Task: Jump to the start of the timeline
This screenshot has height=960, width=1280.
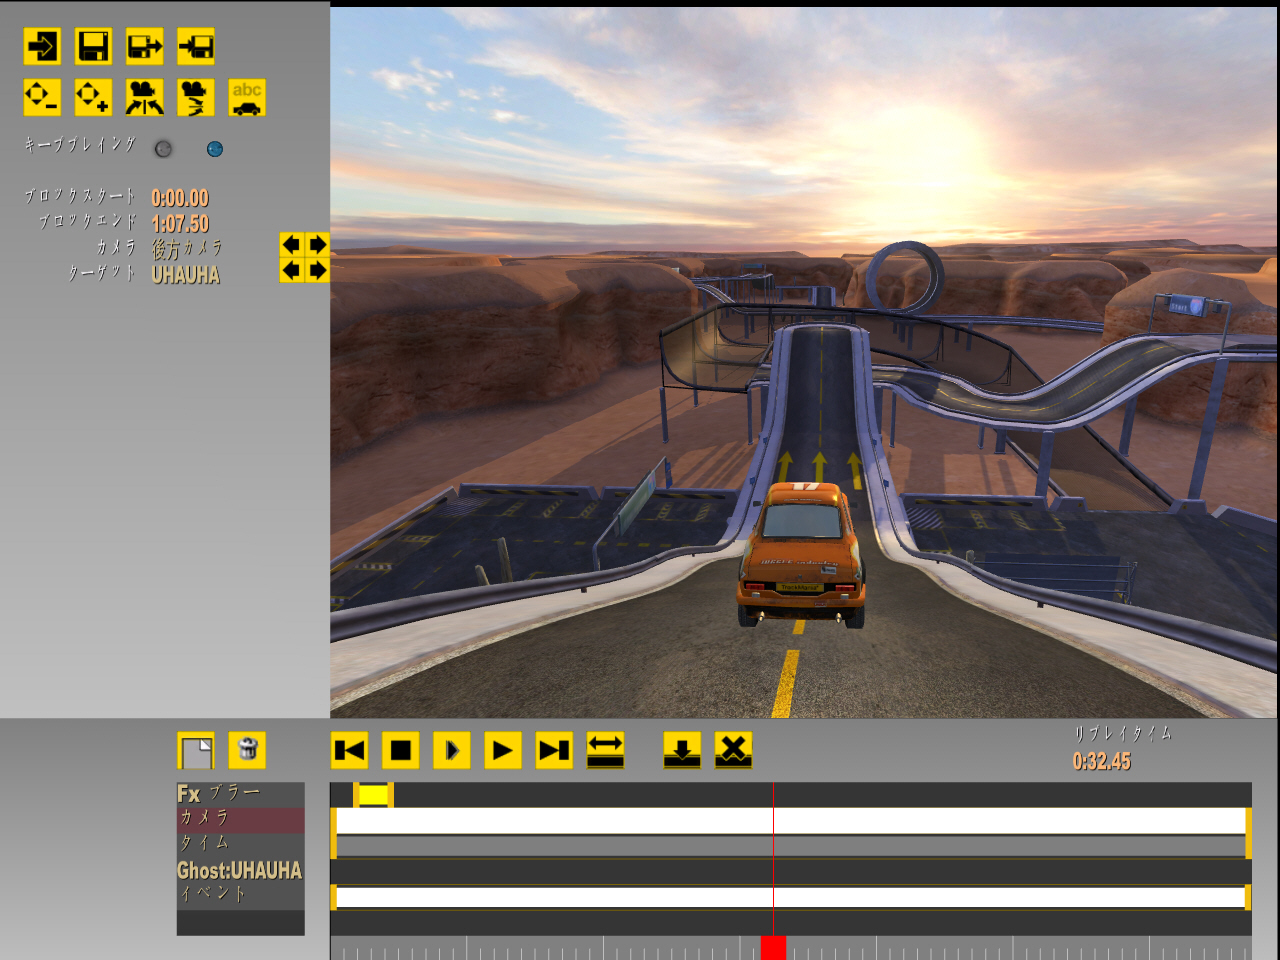Action: pos(350,750)
